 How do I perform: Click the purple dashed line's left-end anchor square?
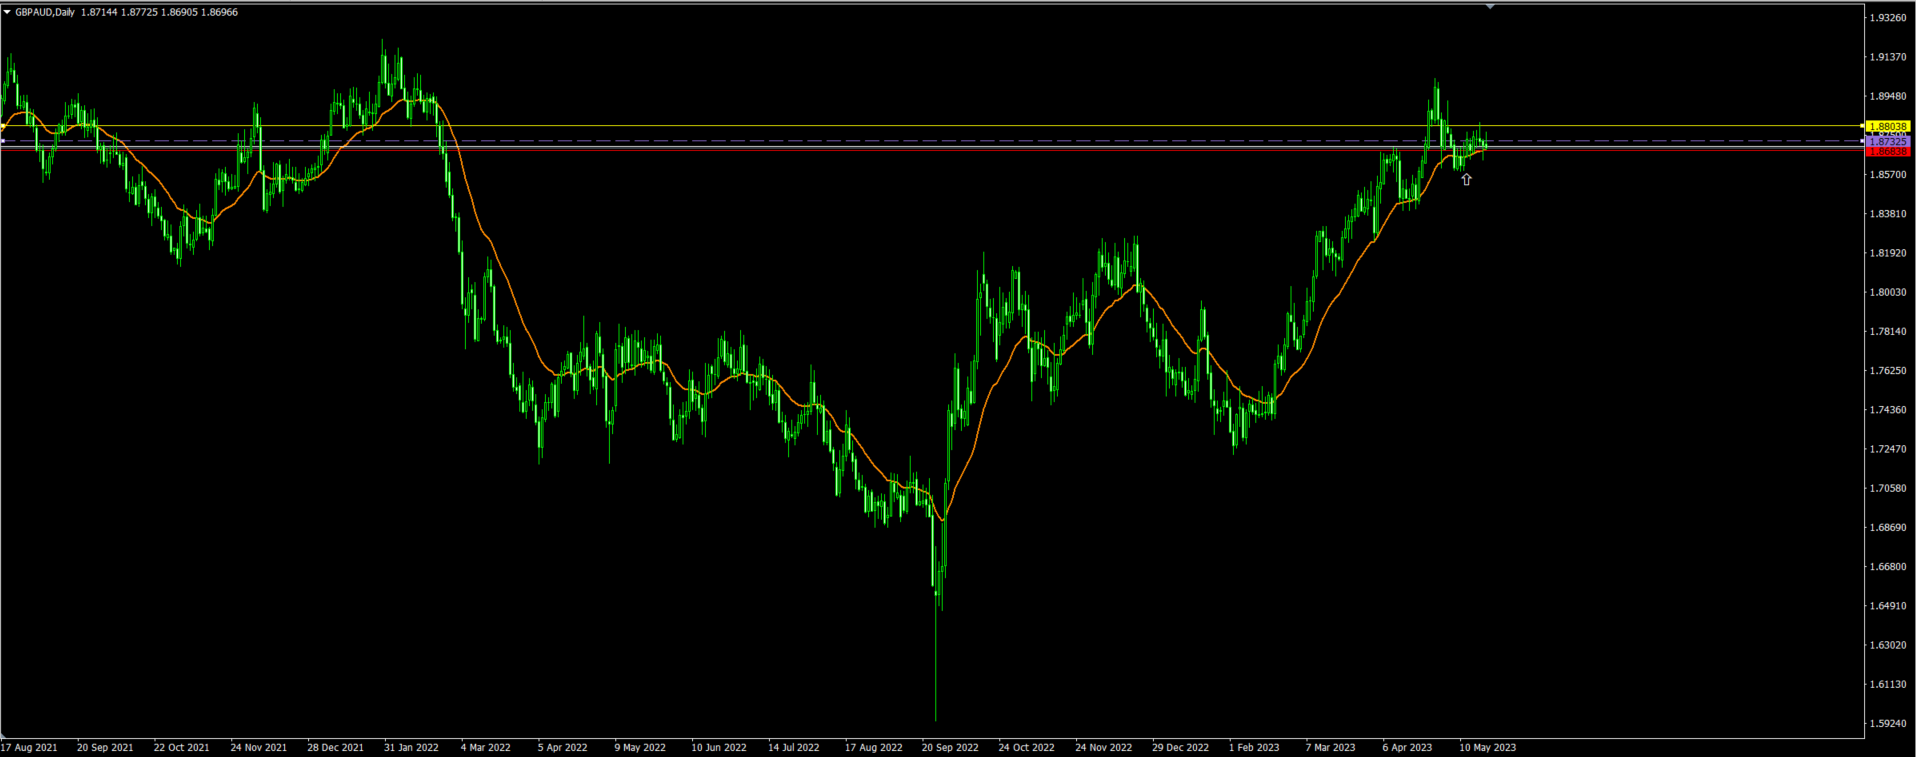3,141
